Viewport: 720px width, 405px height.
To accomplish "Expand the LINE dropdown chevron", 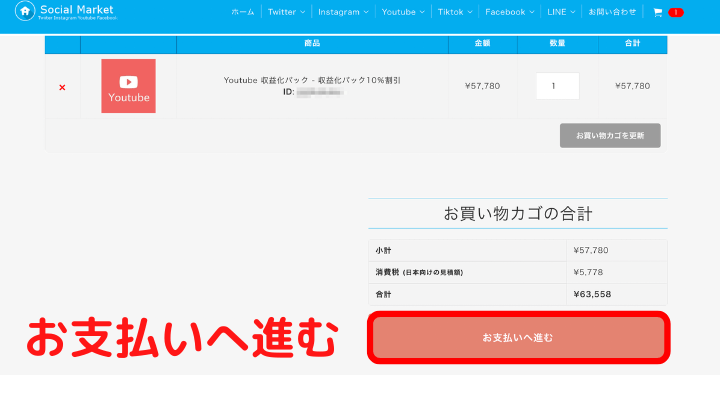I will point(573,12).
